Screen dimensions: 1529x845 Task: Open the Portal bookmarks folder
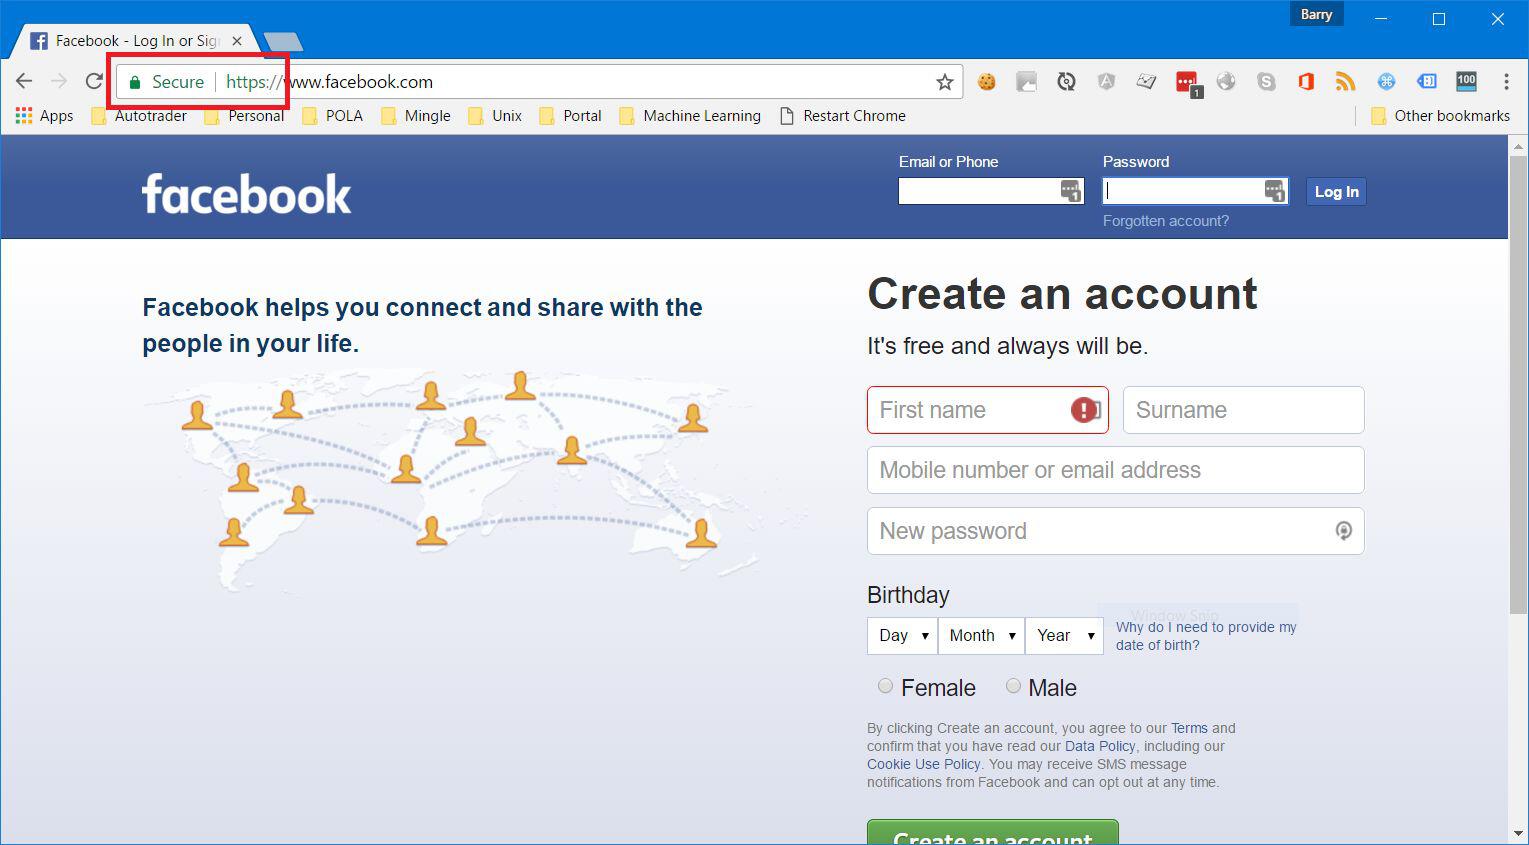[x=570, y=116]
